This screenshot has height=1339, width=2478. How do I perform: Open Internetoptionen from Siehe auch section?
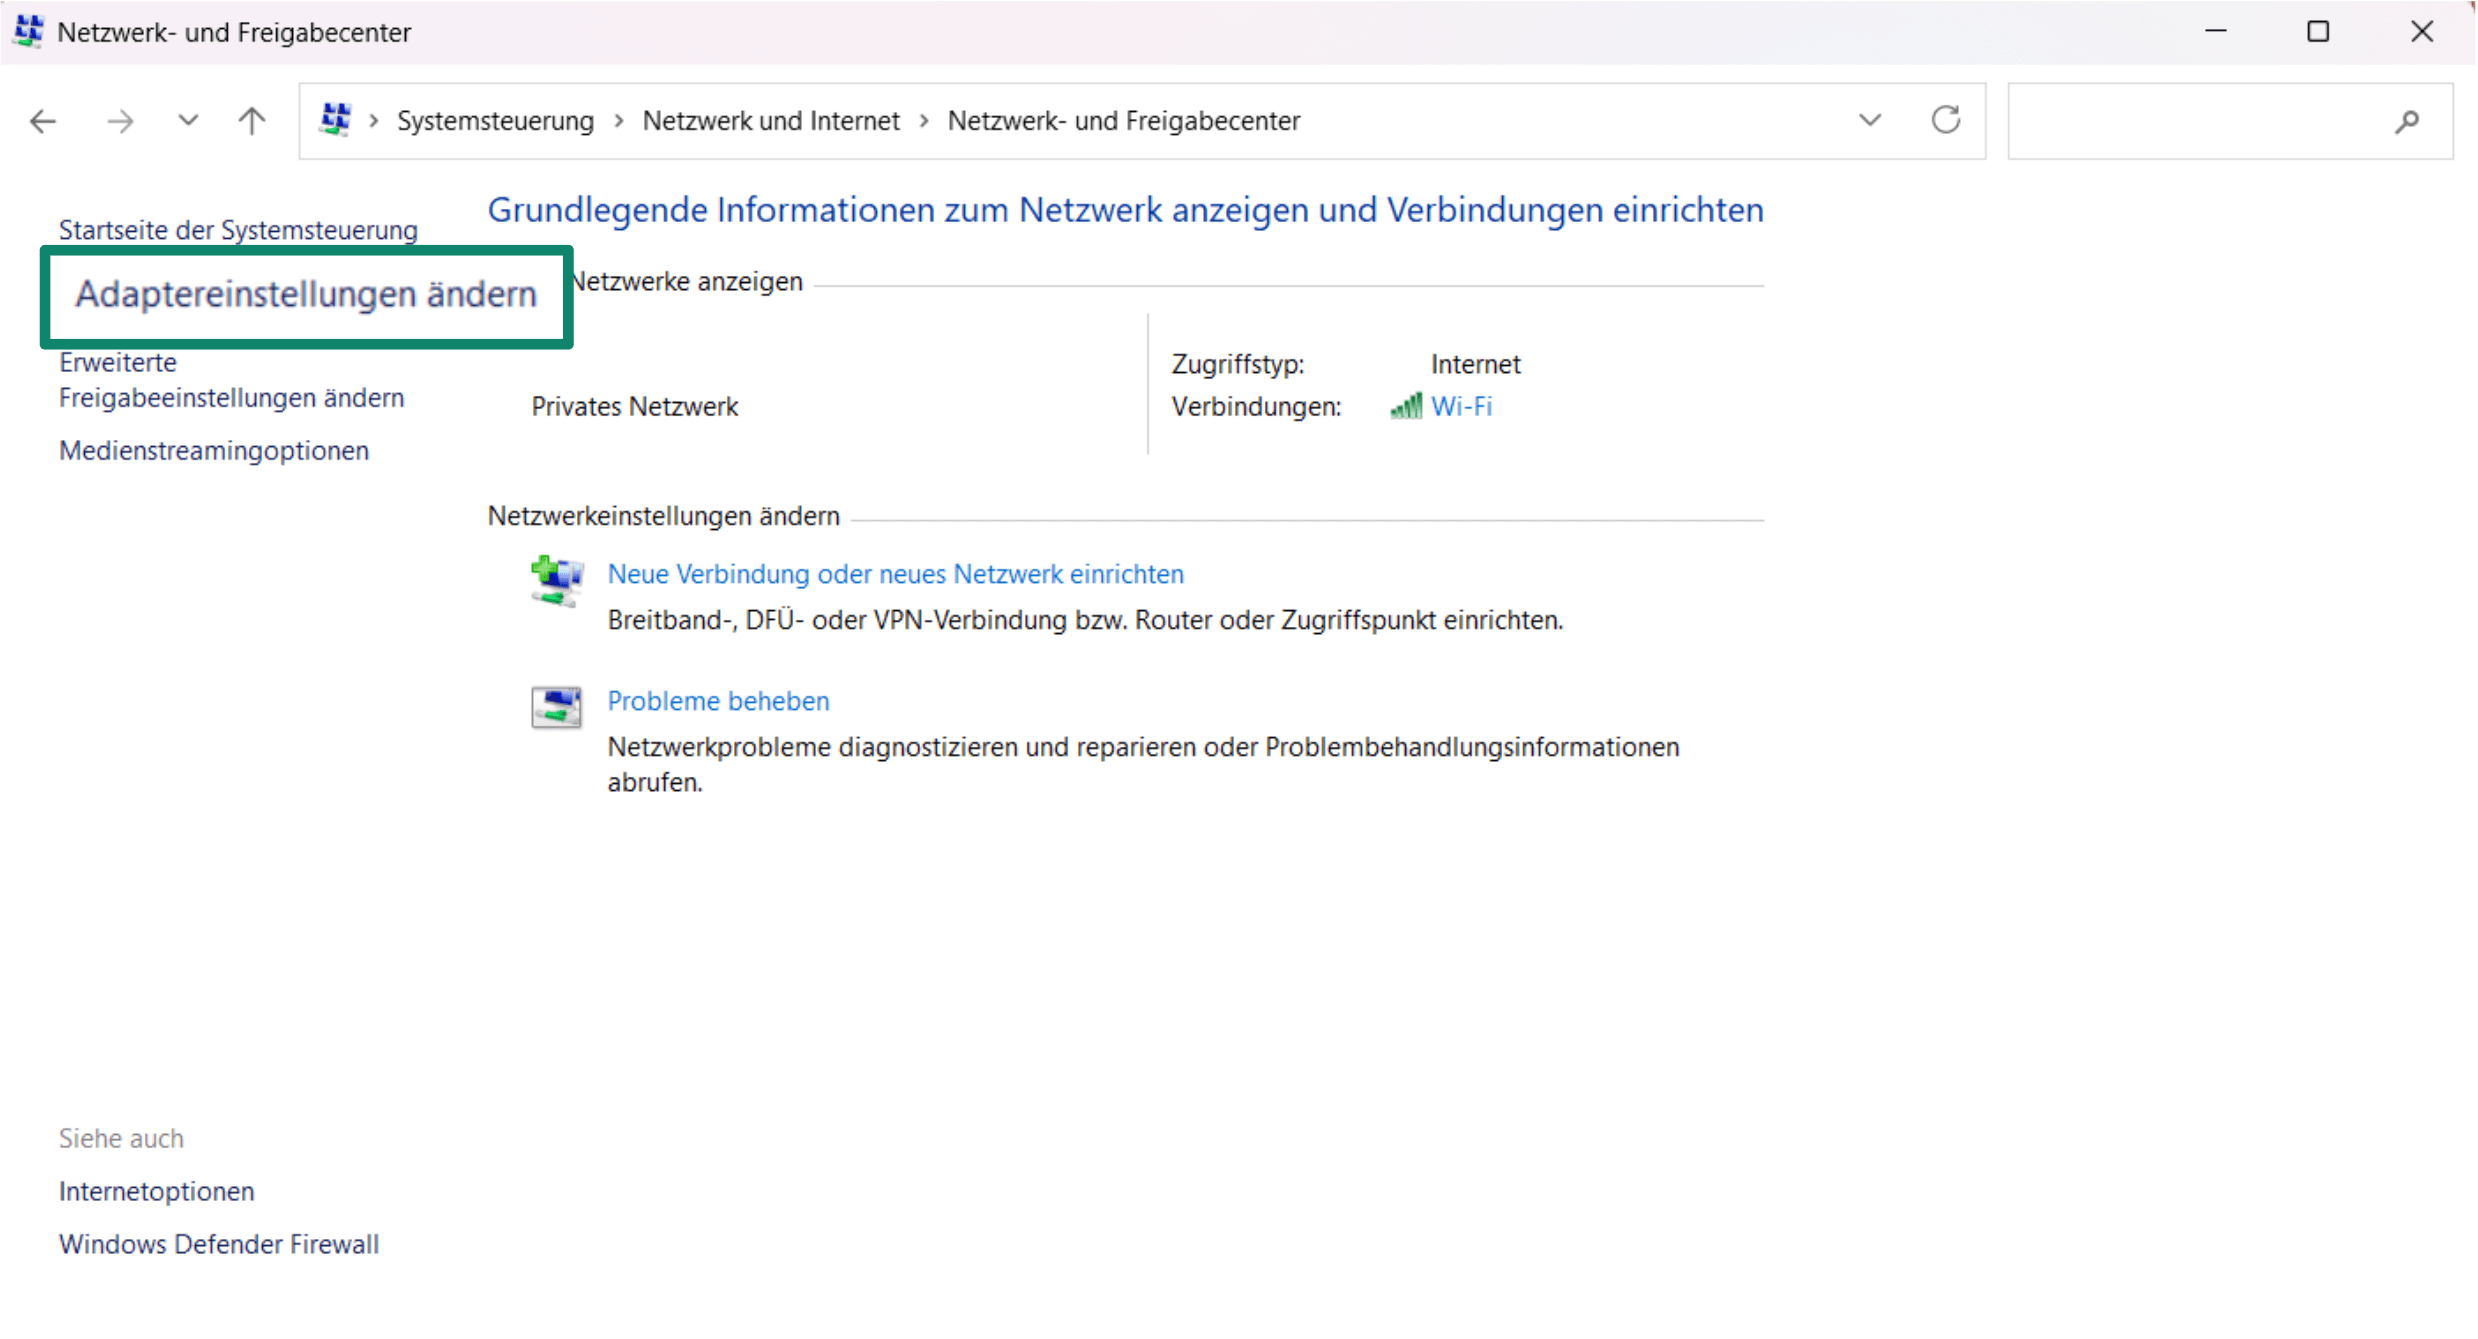click(x=156, y=1191)
